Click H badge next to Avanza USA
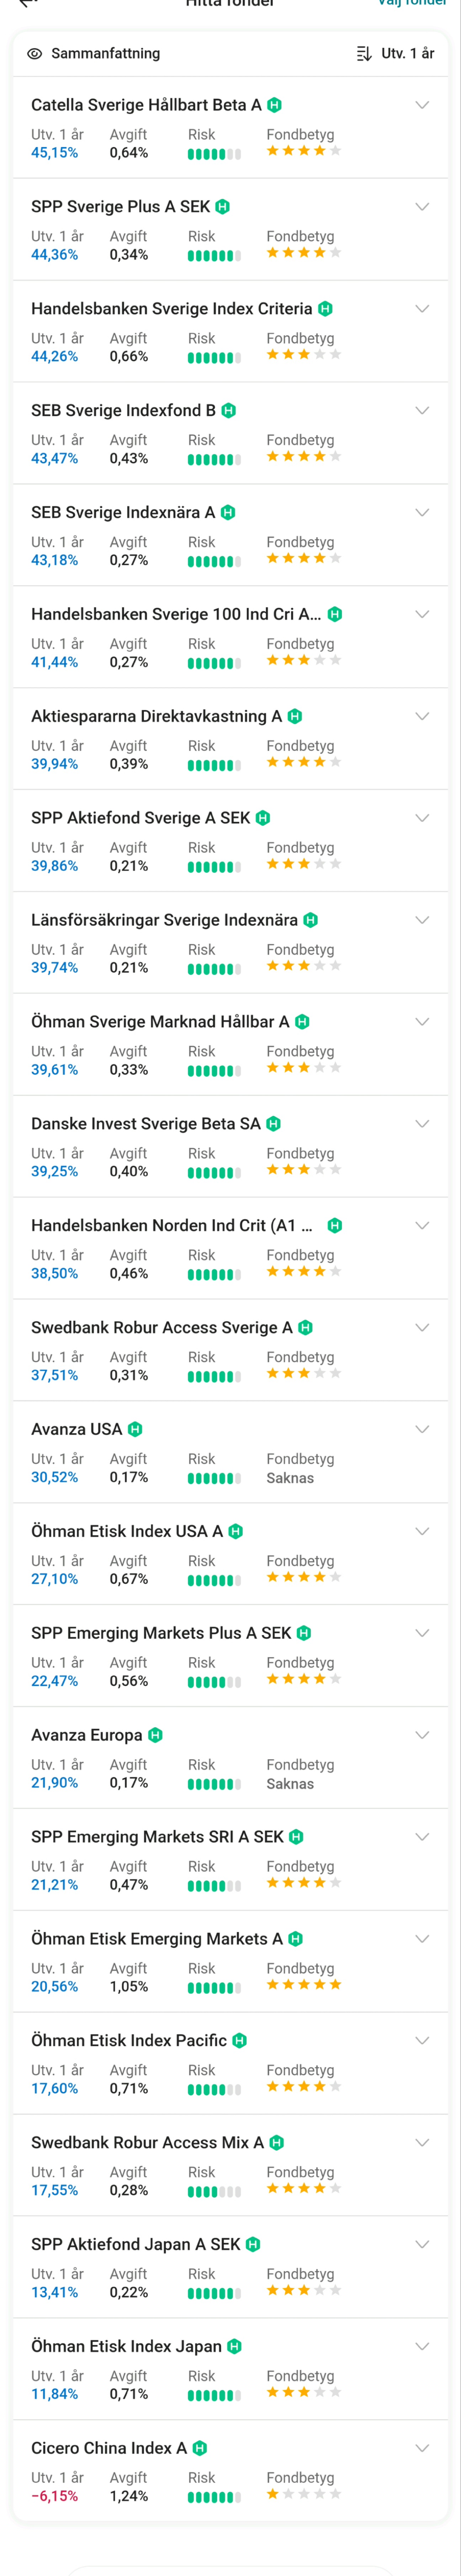The height and width of the screenshot is (2576, 461). [x=135, y=1429]
